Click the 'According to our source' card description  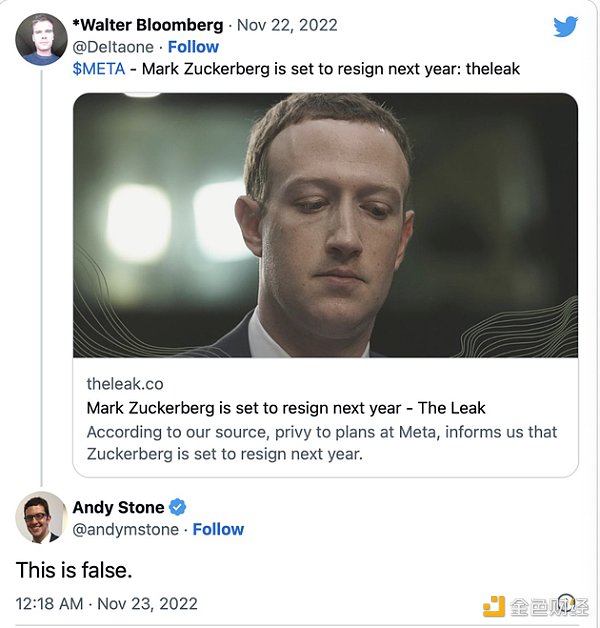[x=320, y=443]
